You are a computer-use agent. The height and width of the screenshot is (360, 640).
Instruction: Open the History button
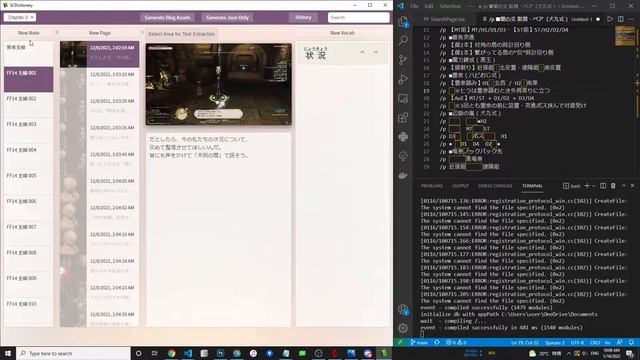(x=303, y=18)
